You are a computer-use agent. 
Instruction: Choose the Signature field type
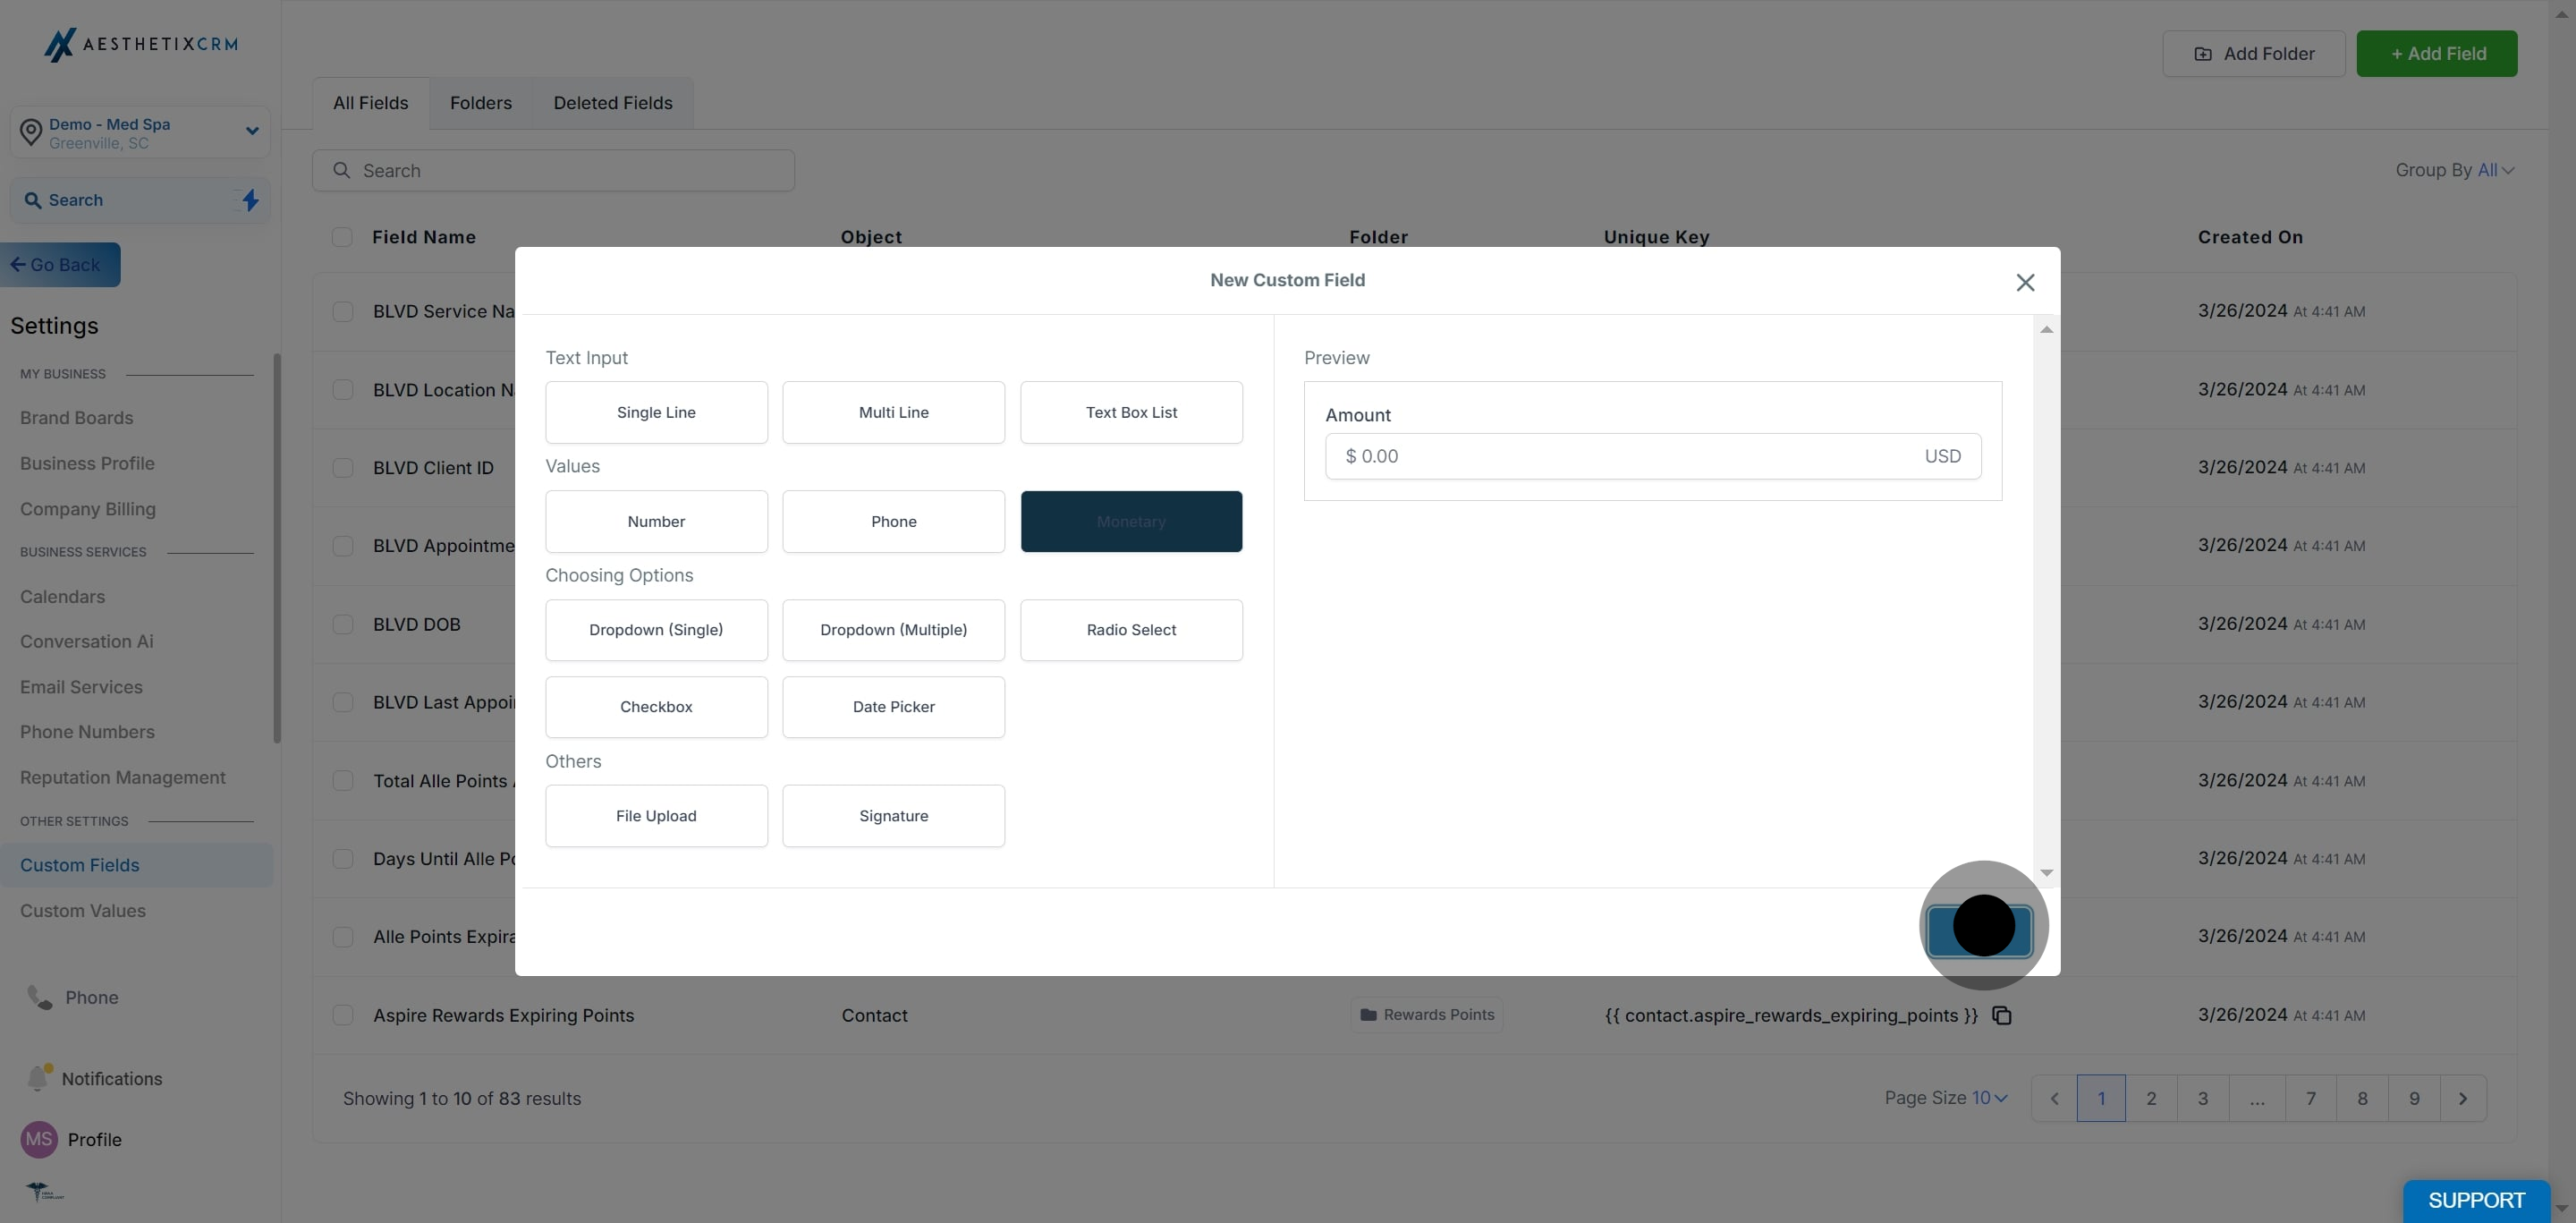click(893, 816)
